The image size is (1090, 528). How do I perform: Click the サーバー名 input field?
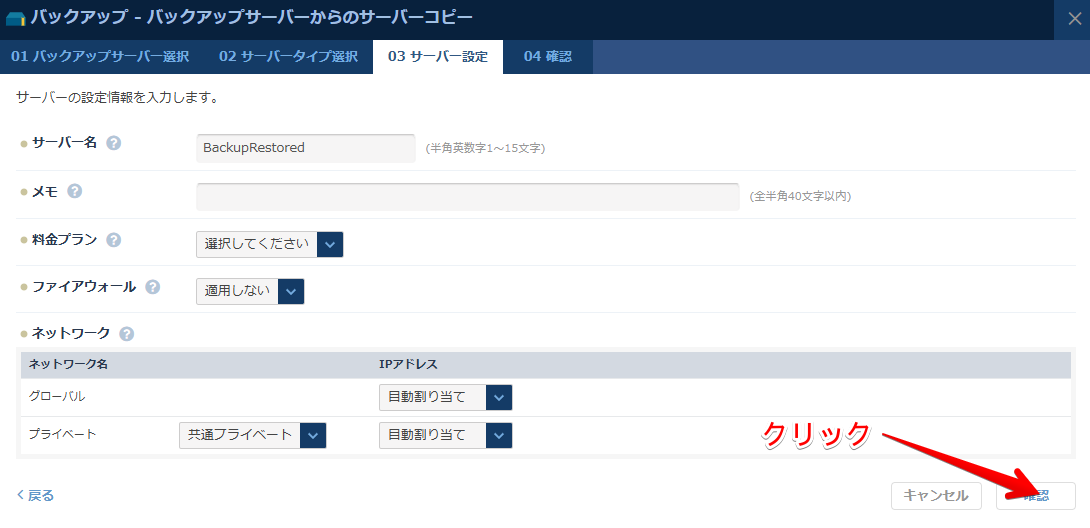(305, 148)
